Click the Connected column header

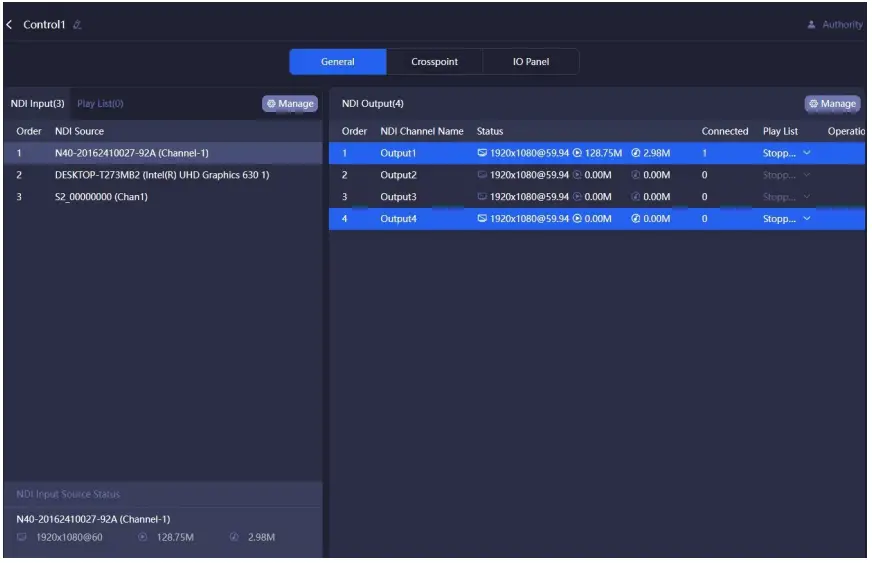coord(725,131)
